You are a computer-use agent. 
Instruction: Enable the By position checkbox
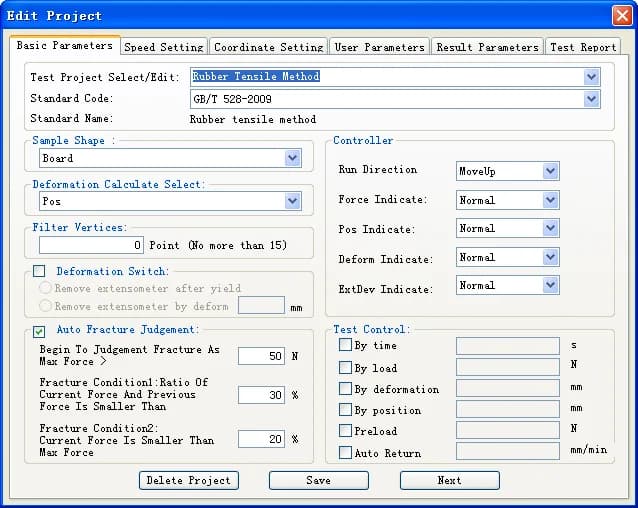coord(345,410)
